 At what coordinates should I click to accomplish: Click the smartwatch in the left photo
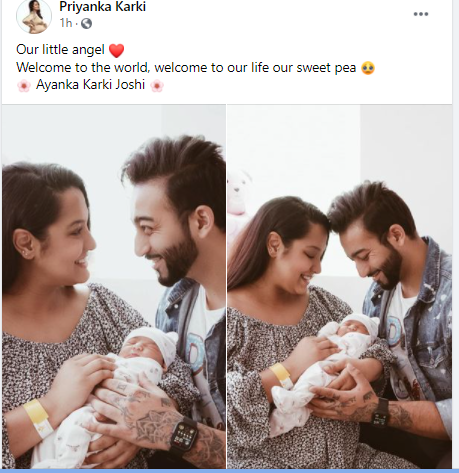coord(183,436)
